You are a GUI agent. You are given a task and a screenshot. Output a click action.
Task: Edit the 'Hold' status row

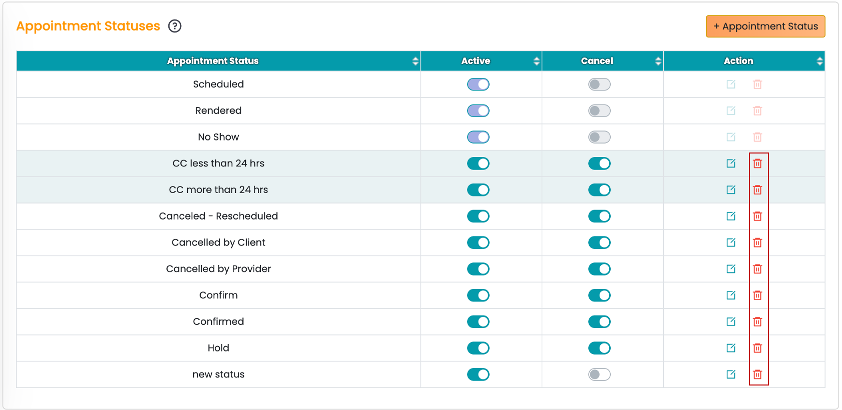pyautogui.click(x=730, y=348)
